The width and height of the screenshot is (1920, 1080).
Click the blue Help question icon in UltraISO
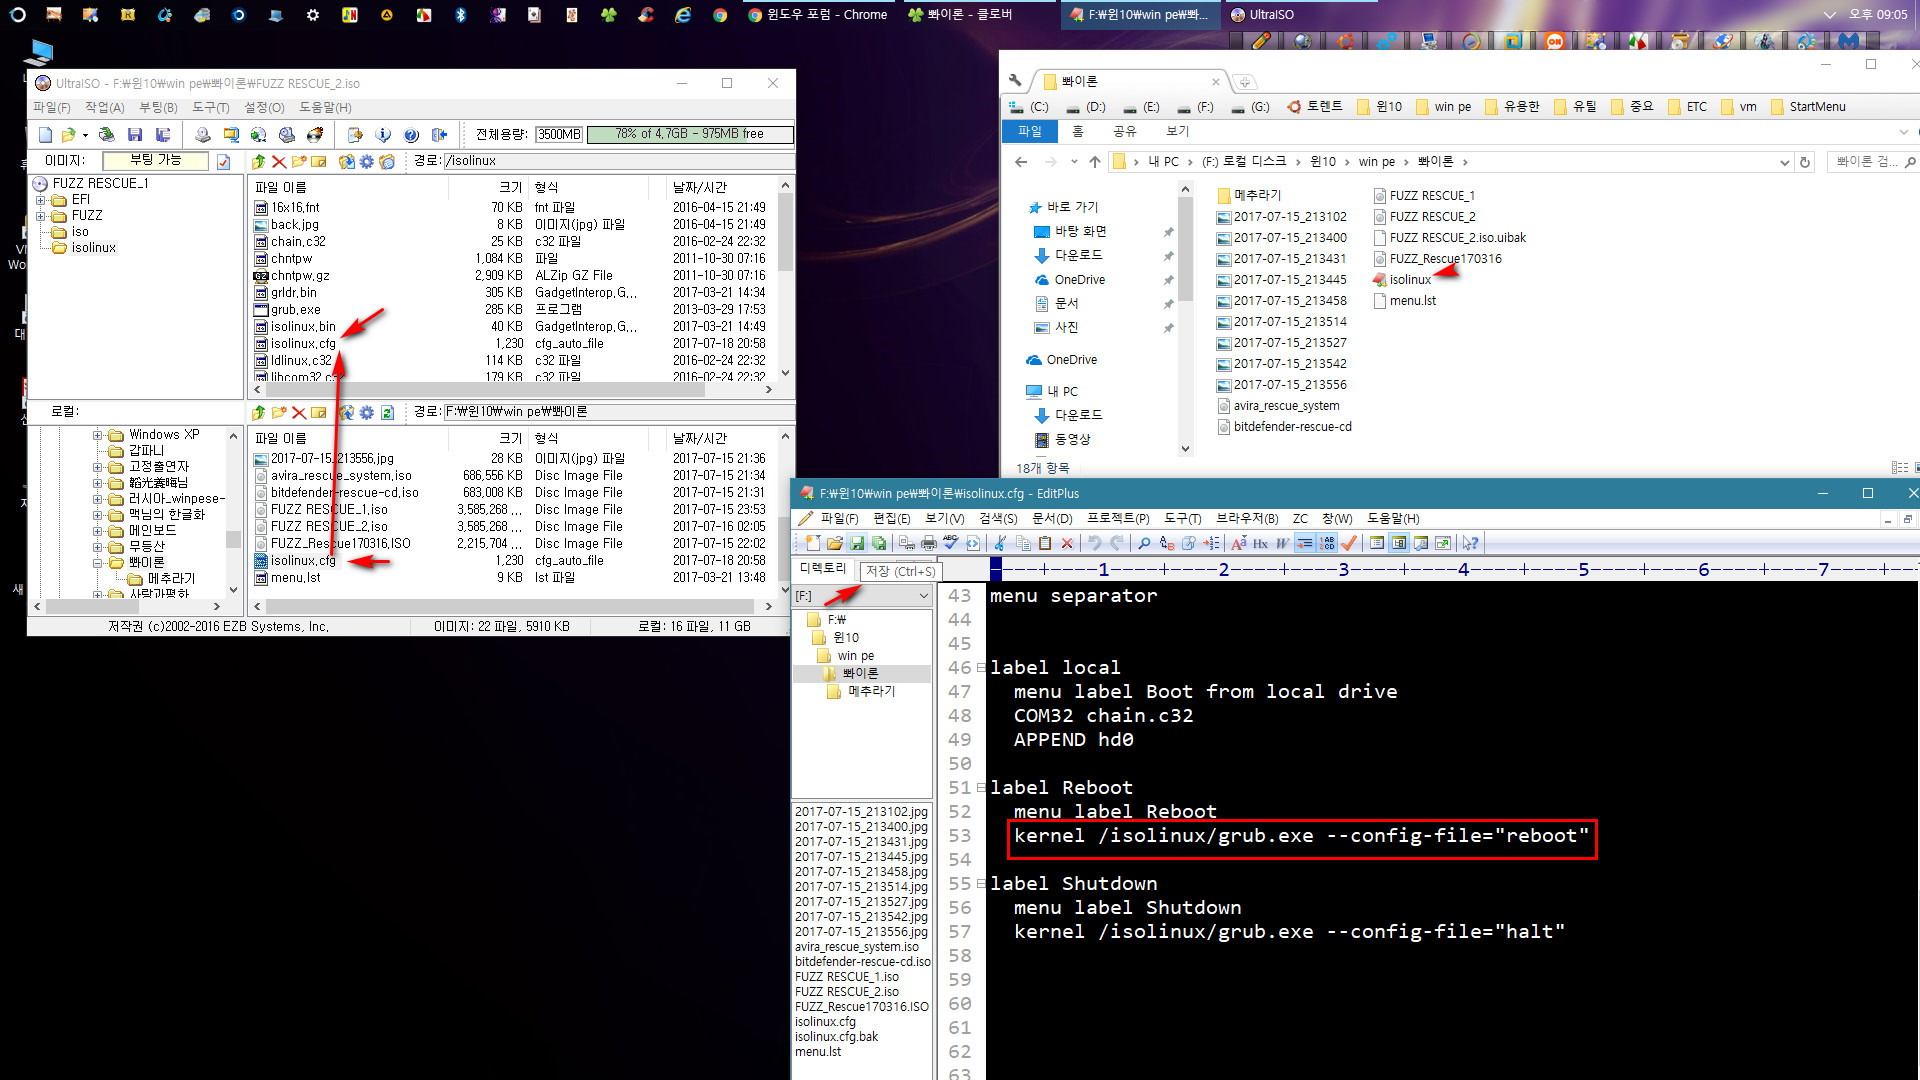411,135
